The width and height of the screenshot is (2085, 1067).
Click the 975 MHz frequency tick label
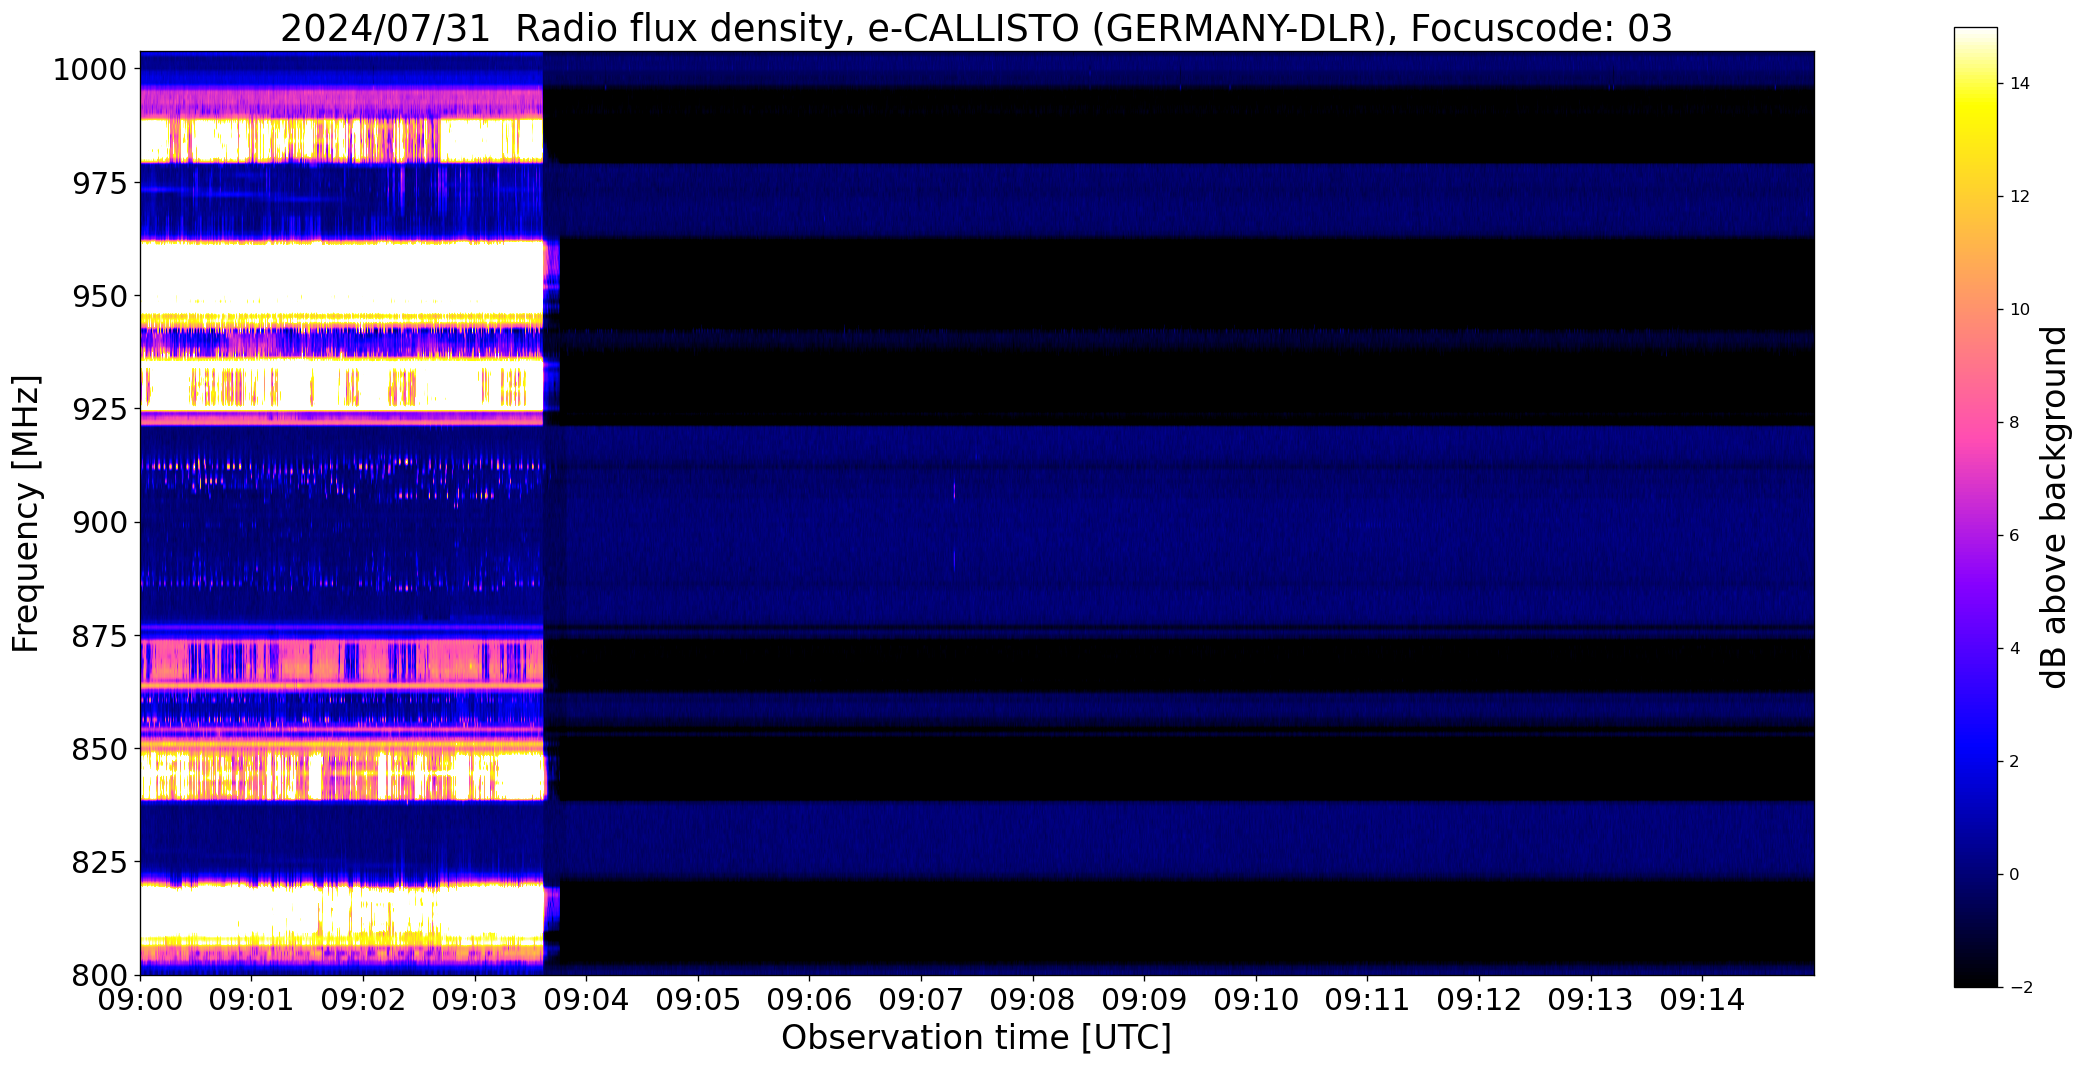pyautogui.click(x=100, y=183)
